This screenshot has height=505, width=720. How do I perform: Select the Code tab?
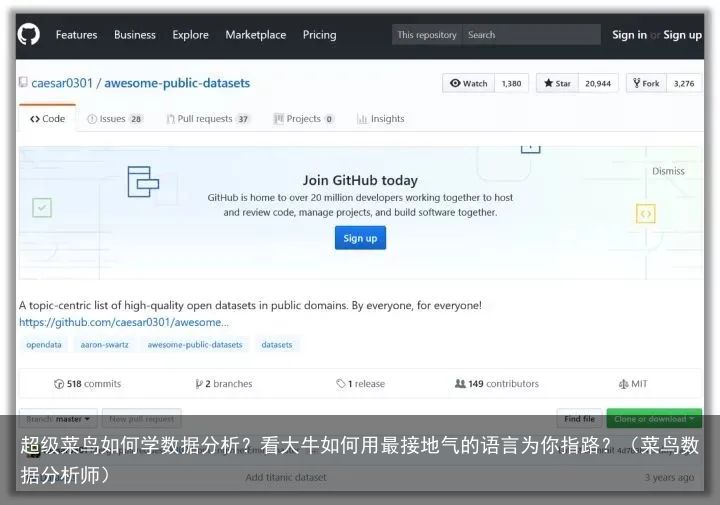(47, 118)
